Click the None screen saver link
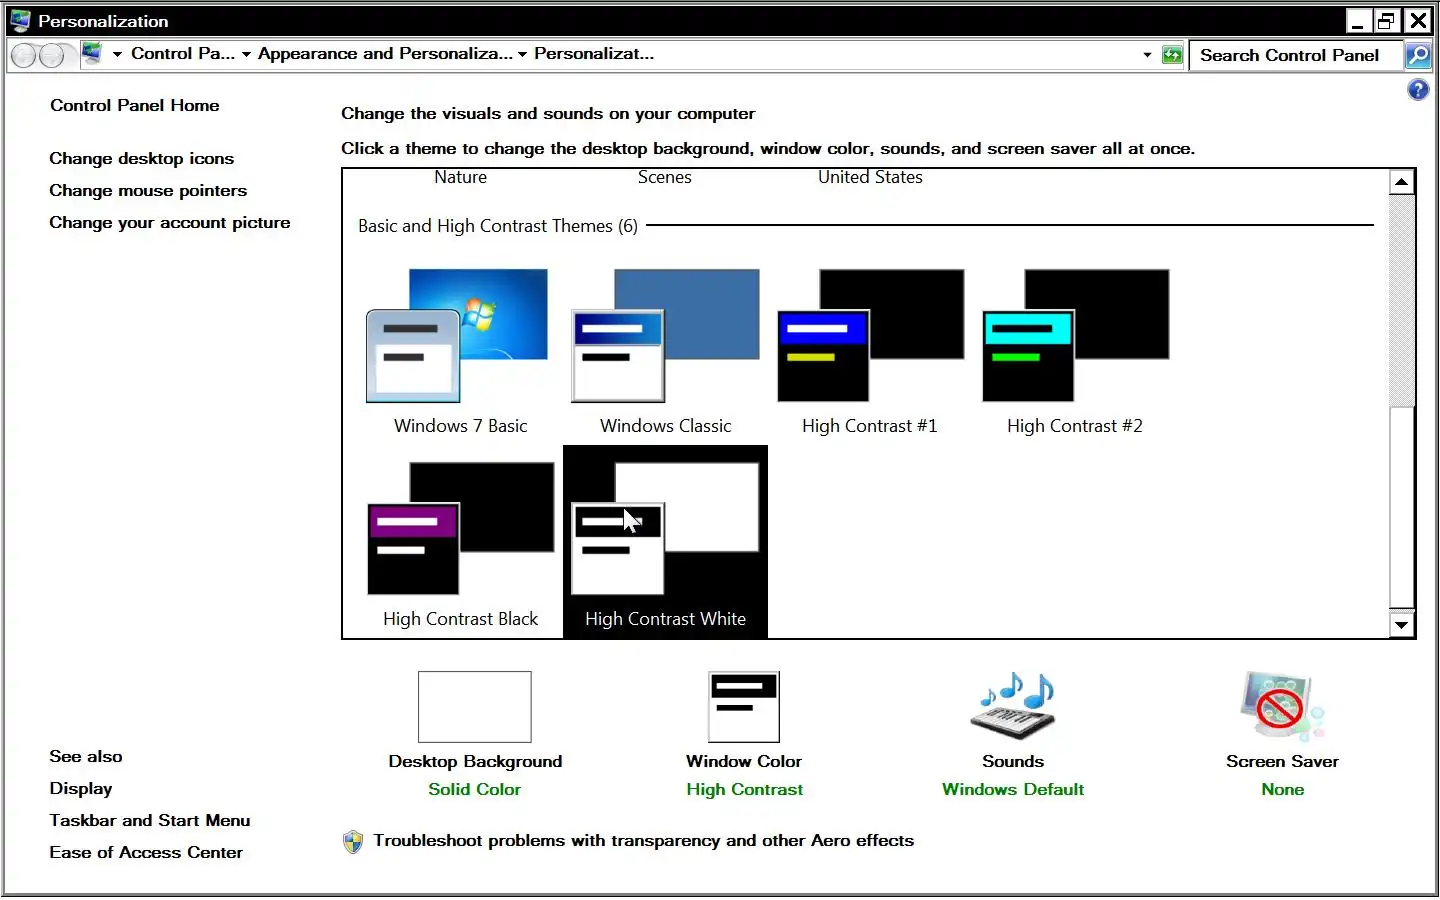The height and width of the screenshot is (900, 1440). pyautogui.click(x=1283, y=789)
